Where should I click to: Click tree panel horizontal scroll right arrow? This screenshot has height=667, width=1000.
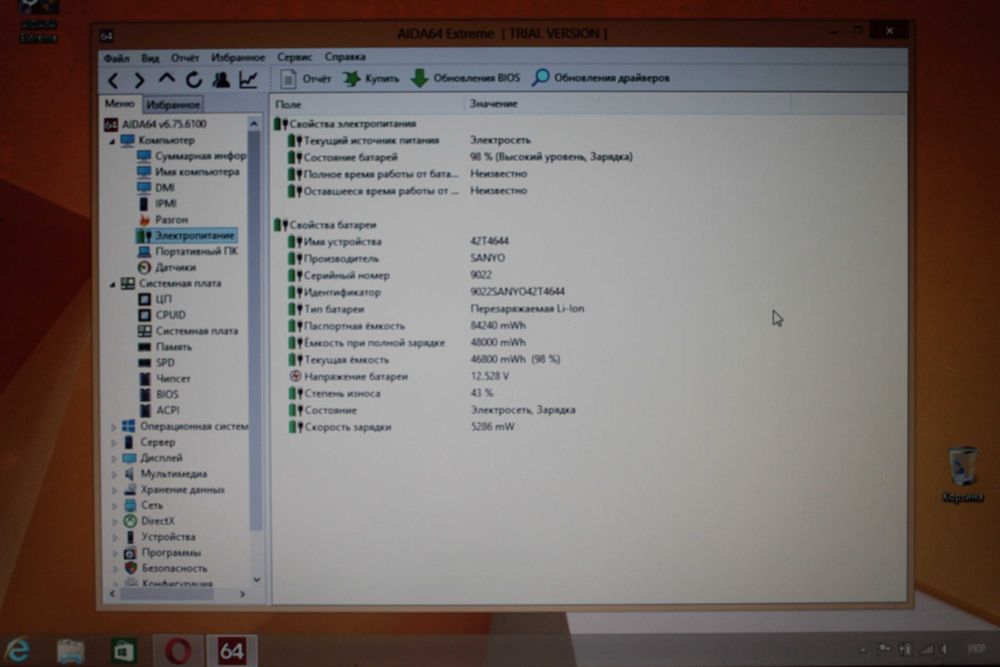click(x=242, y=594)
